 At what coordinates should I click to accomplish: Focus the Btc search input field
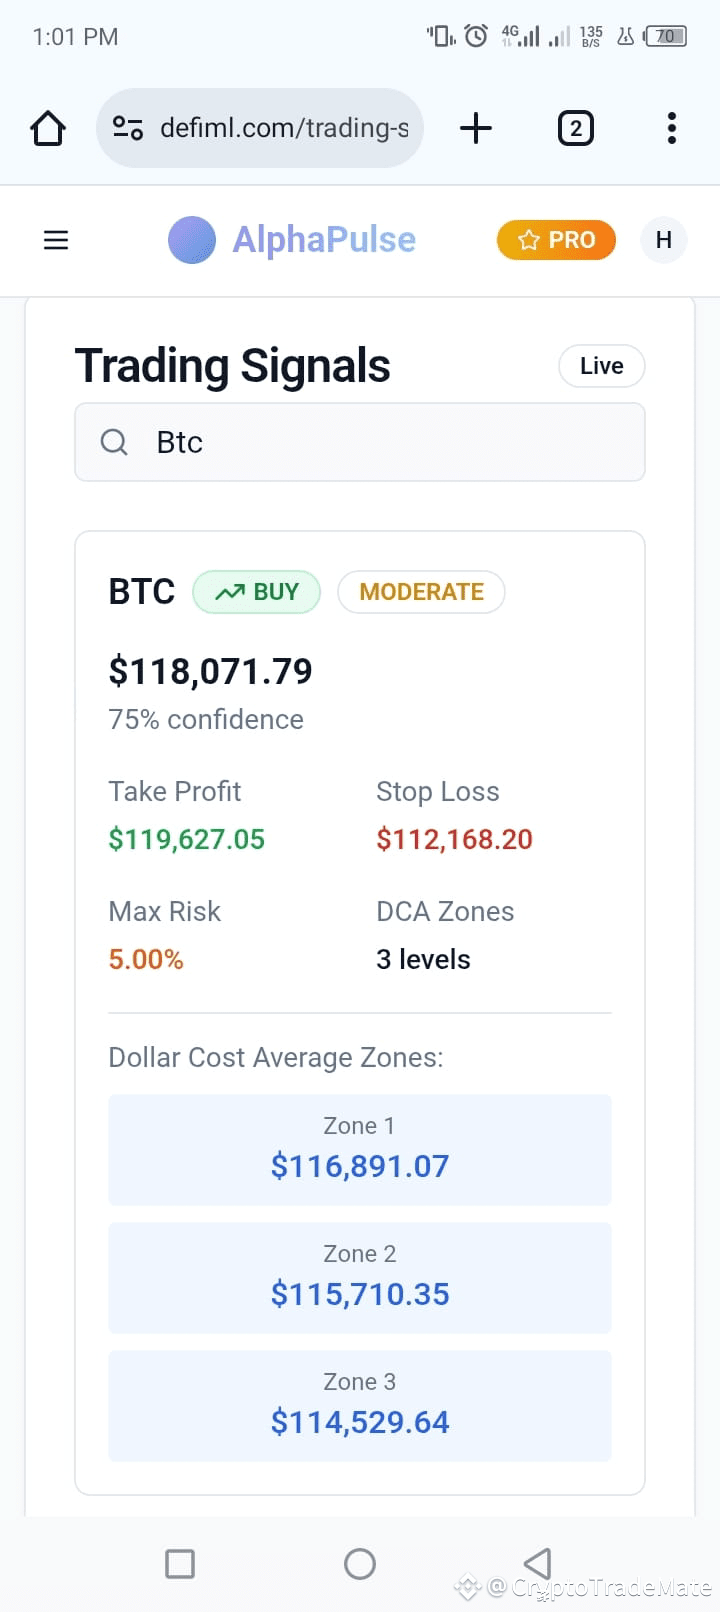pyautogui.click(x=360, y=442)
